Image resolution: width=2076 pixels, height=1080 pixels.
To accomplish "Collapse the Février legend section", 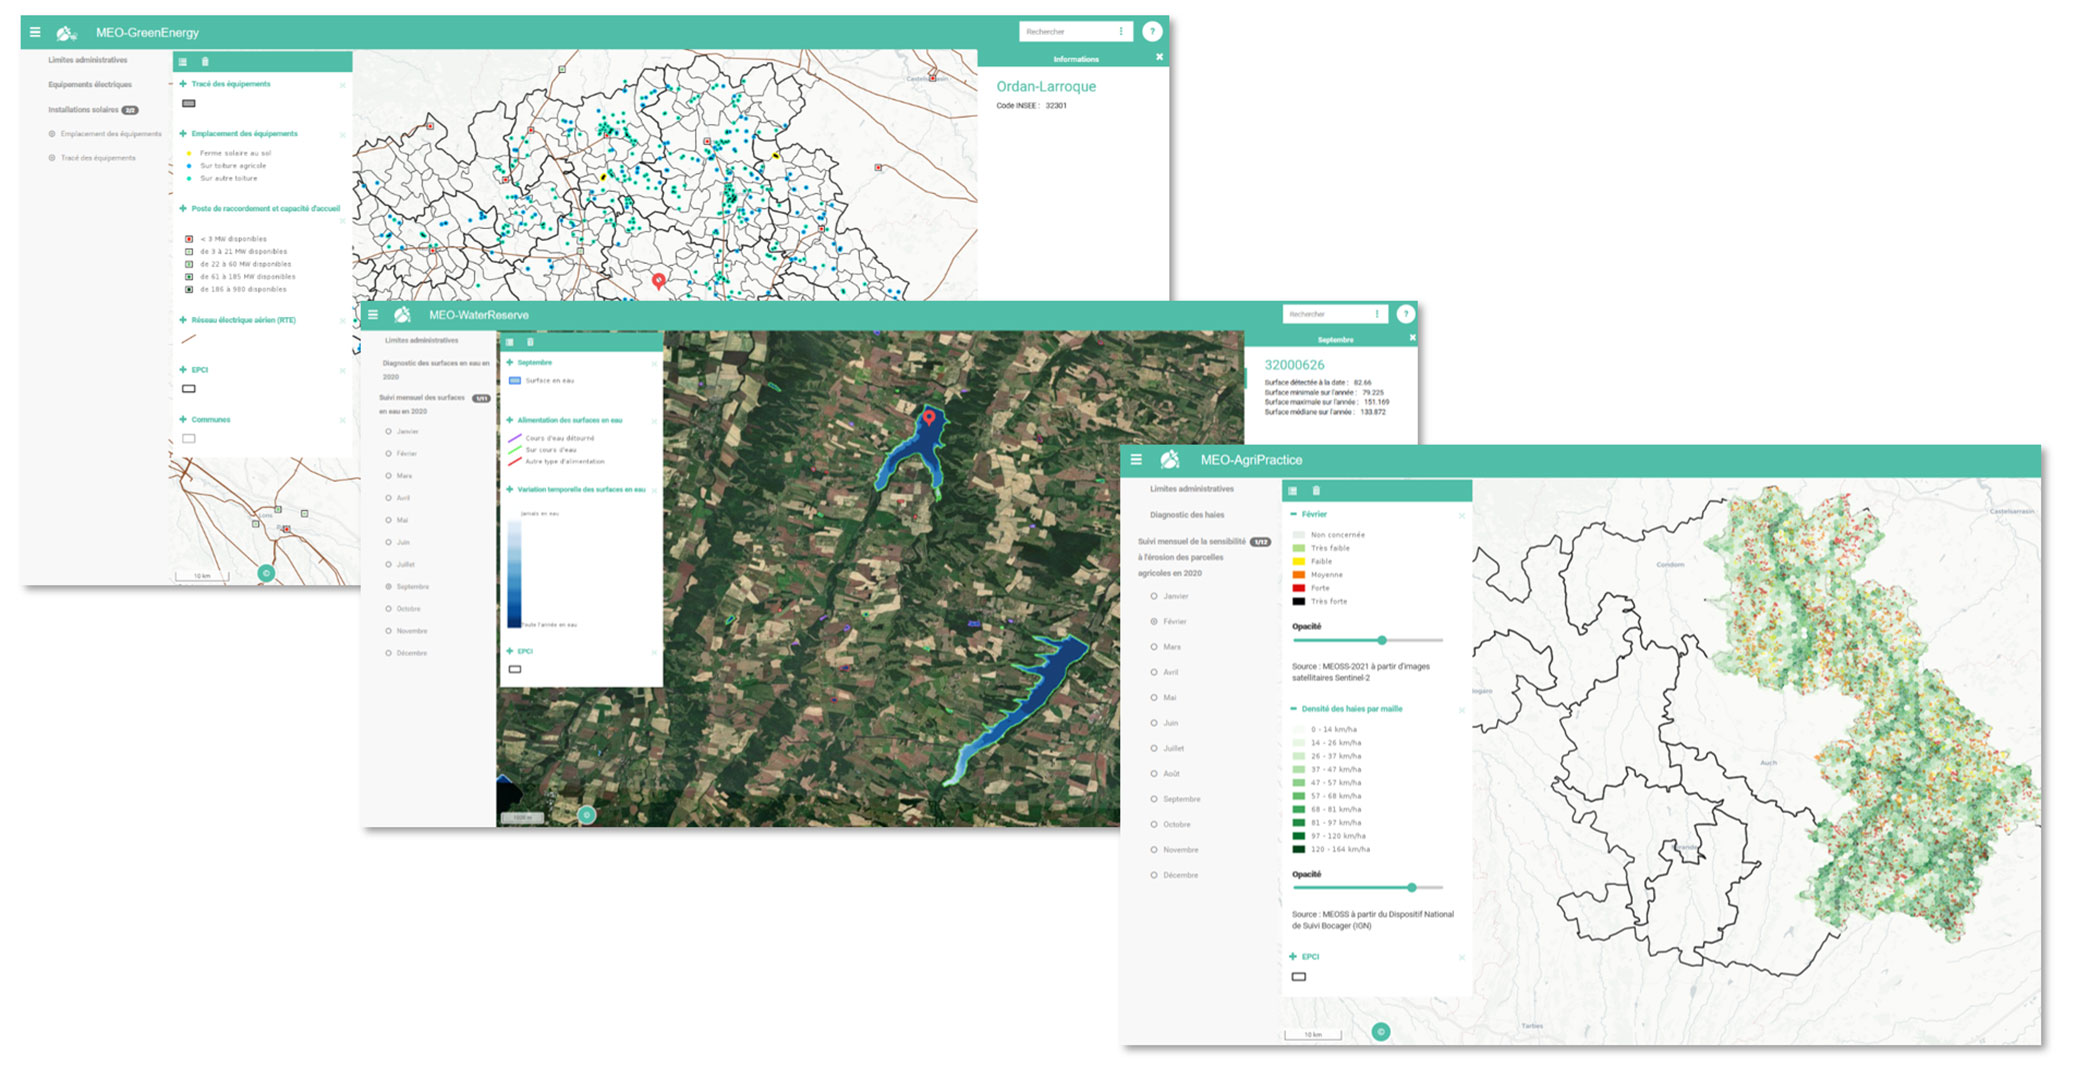I will [x=1294, y=514].
